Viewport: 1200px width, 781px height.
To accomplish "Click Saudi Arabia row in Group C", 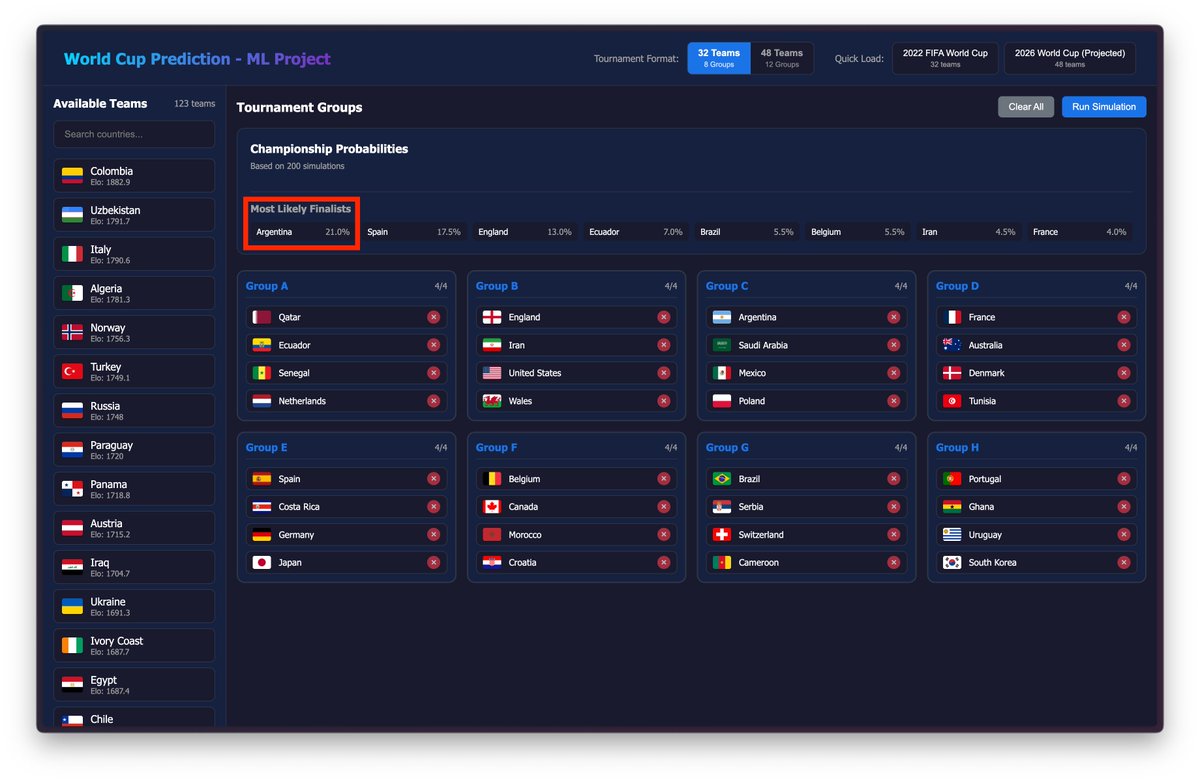I will 807,345.
